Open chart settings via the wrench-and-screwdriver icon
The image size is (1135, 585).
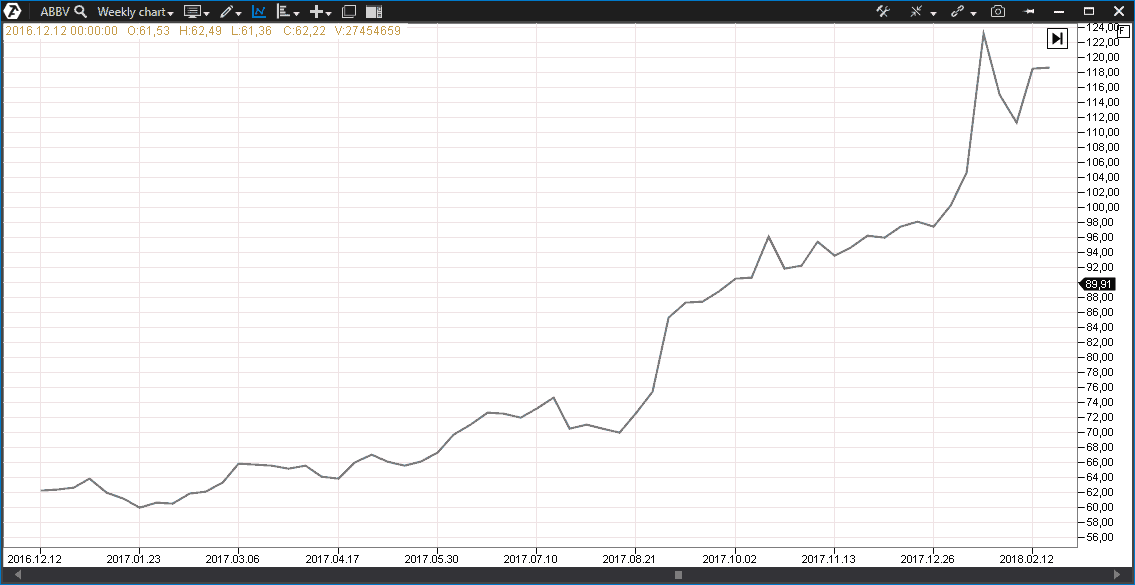[x=883, y=11]
